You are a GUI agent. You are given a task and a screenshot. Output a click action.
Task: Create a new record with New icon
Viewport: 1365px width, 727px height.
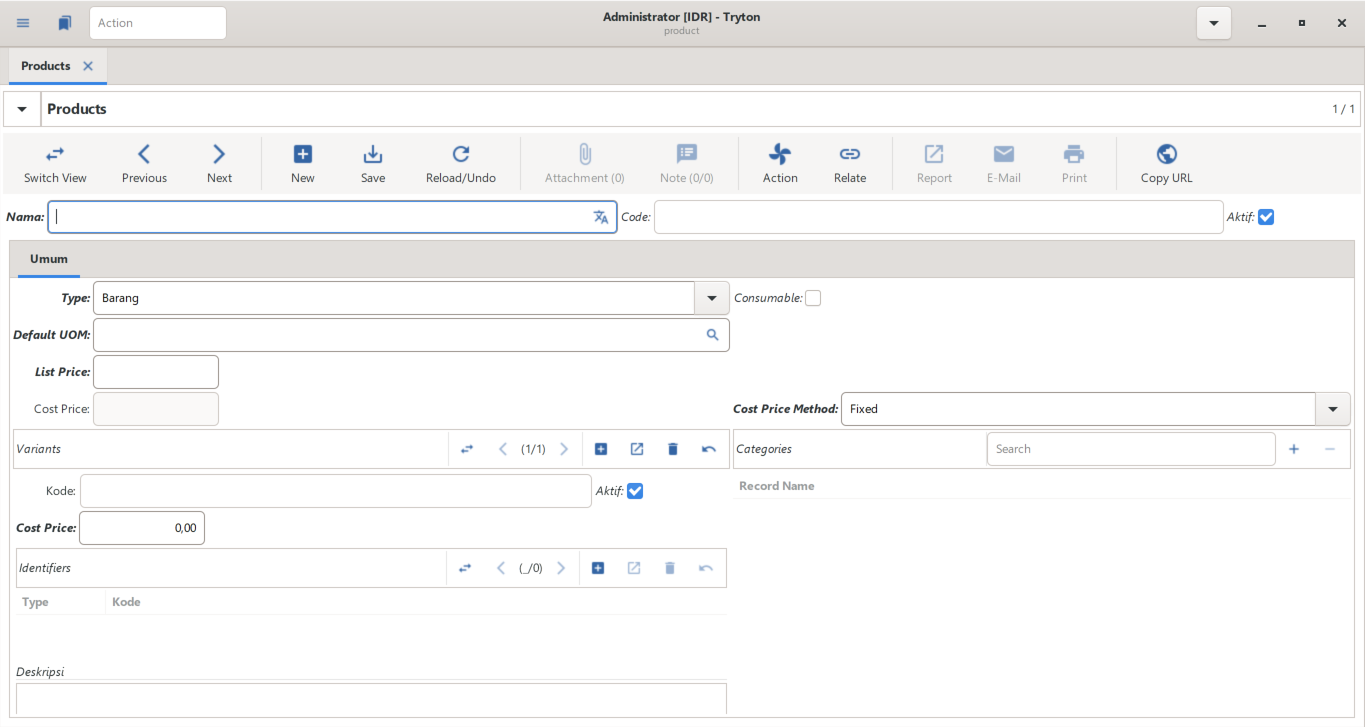tap(302, 155)
